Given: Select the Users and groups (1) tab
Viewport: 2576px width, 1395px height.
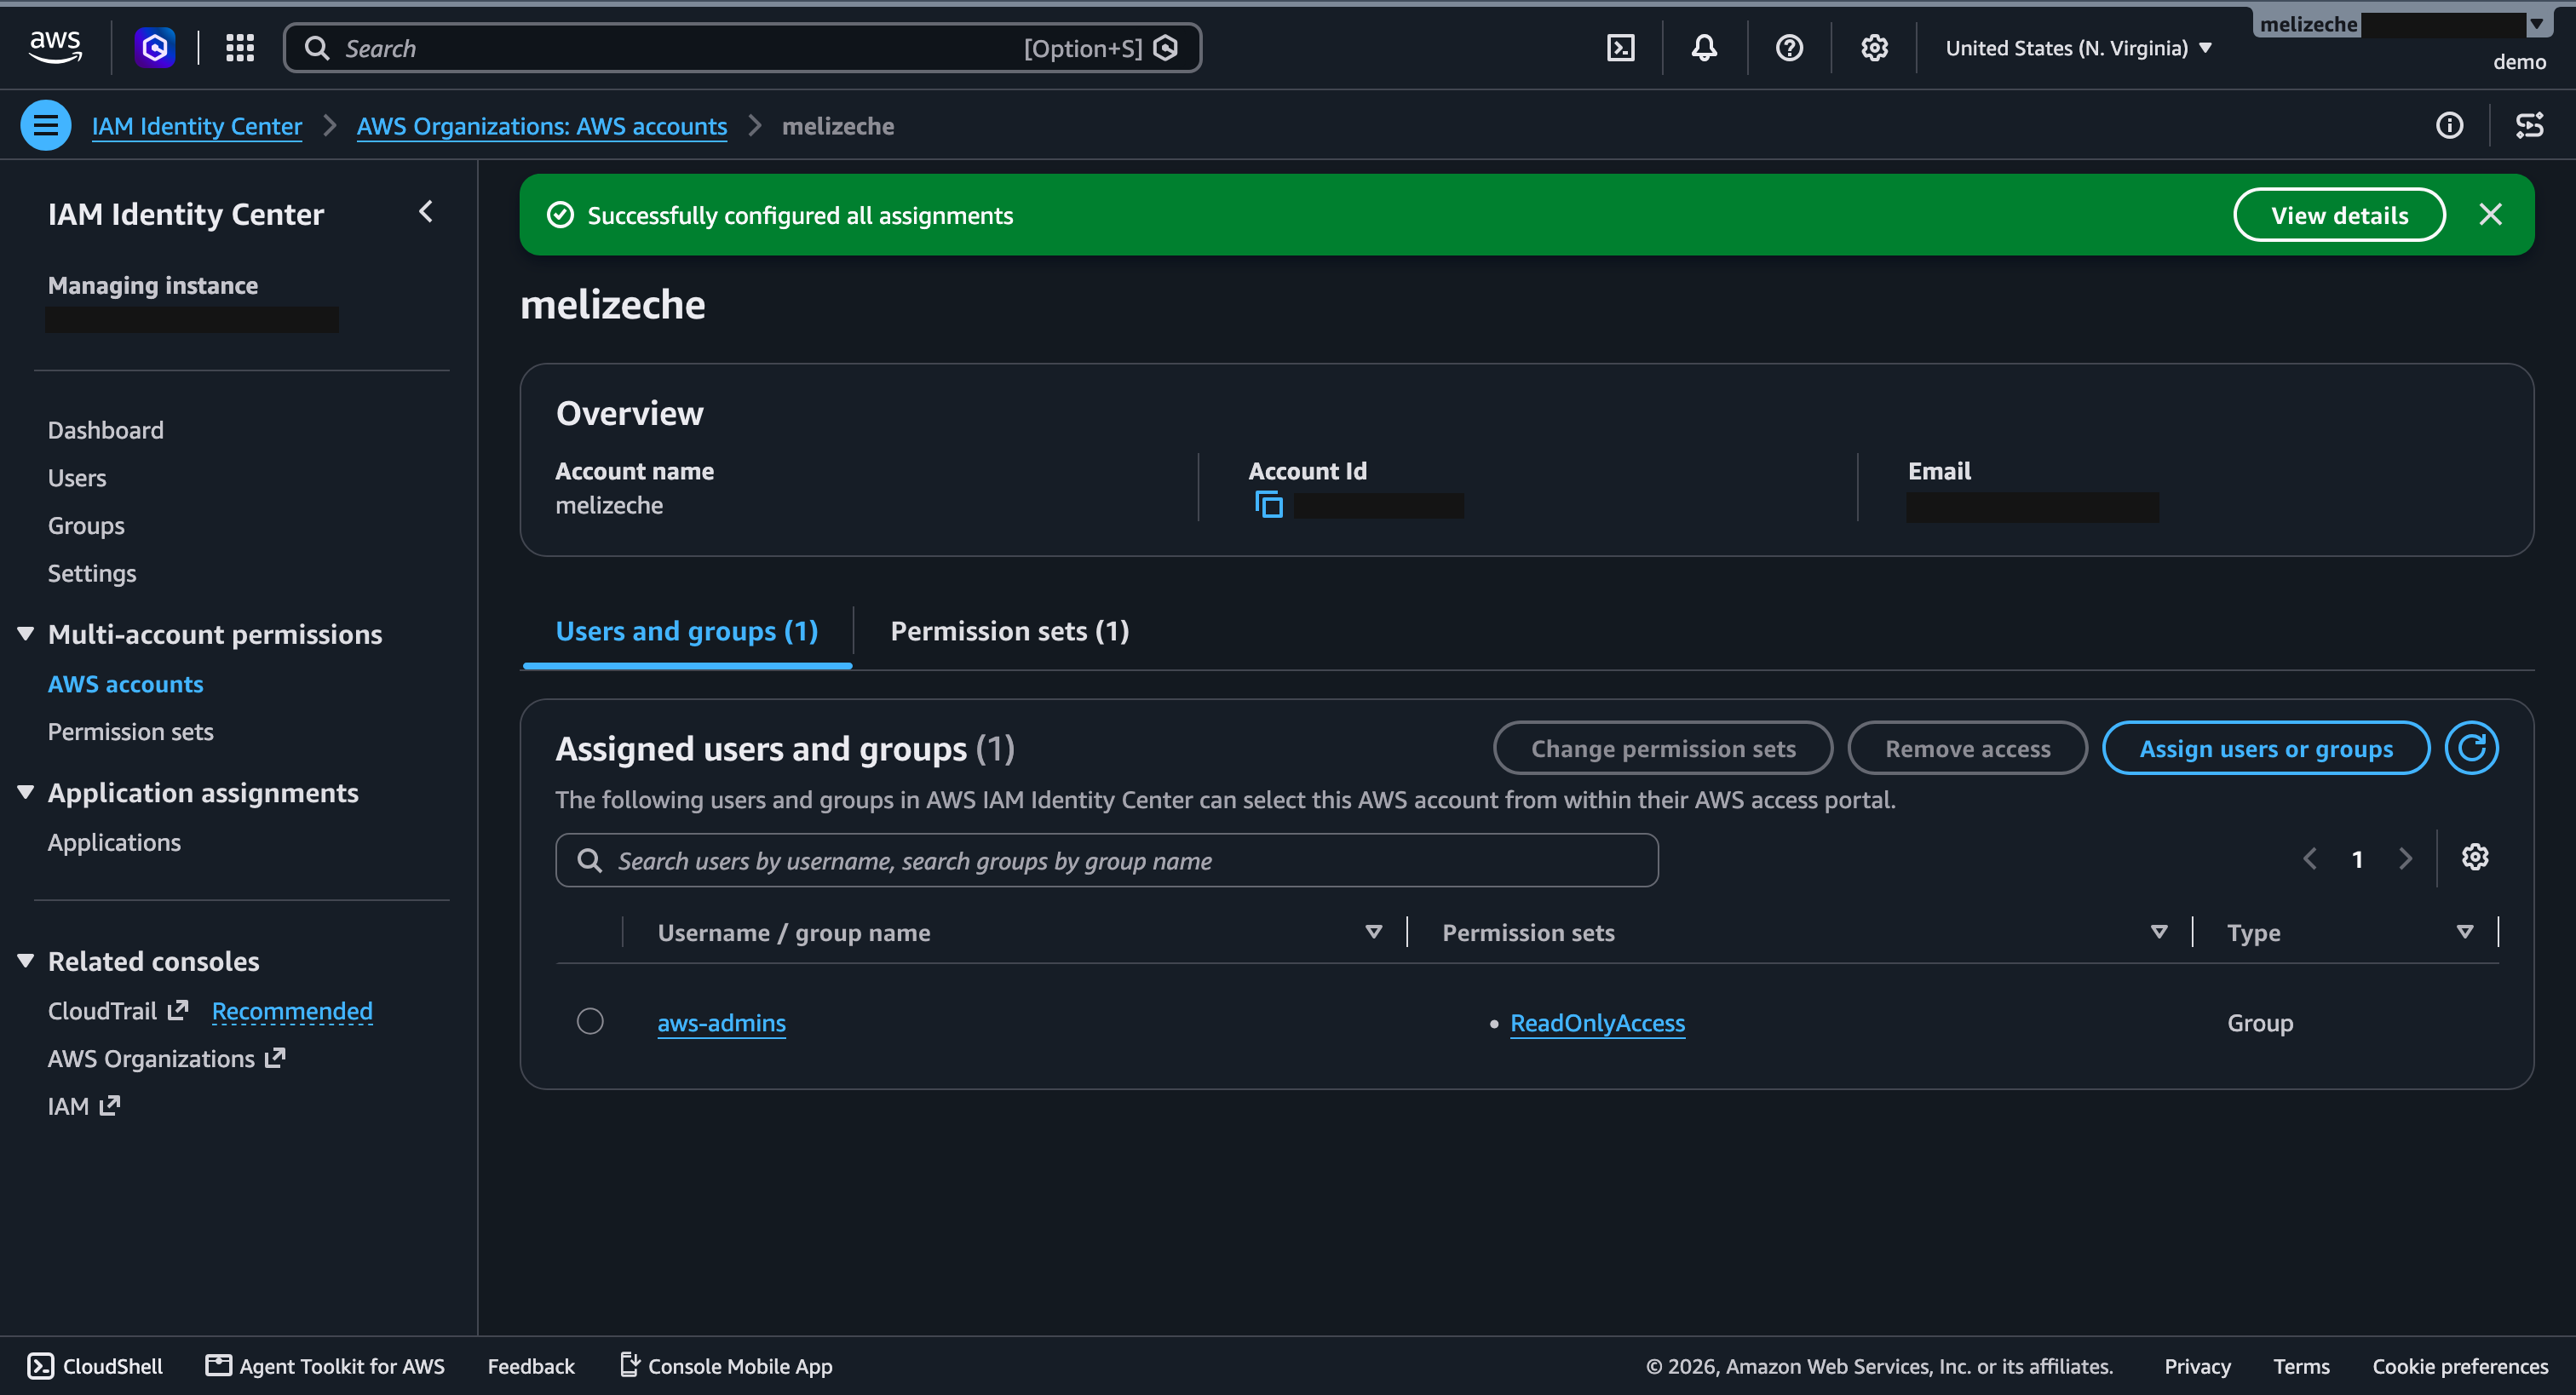Looking at the screenshot, I should pyautogui.click(x=687, y=632).
